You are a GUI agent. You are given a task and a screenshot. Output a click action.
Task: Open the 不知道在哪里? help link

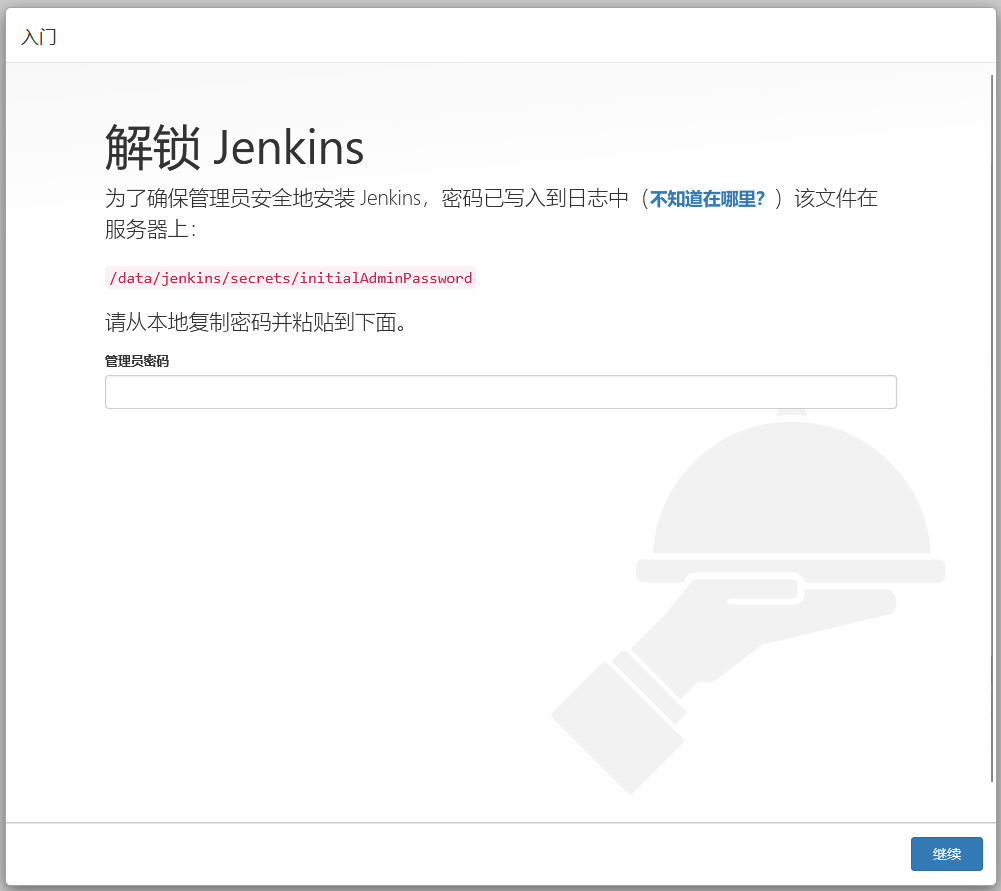(x=707, y=199)
